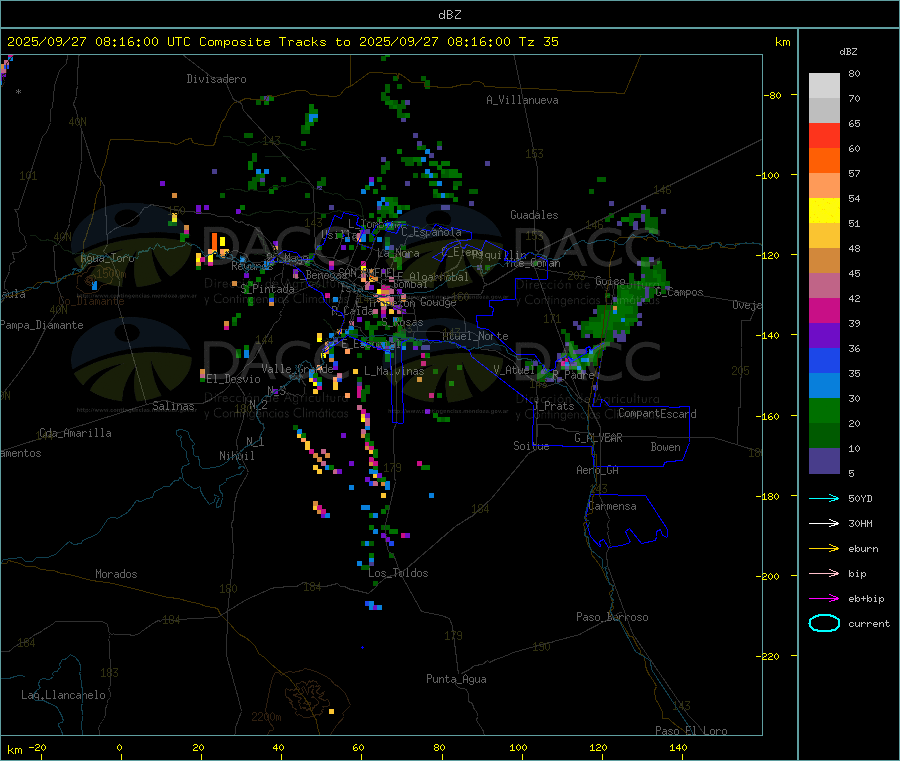
Task: Click the Valle_Grande location label
Action: pos(297,369)
